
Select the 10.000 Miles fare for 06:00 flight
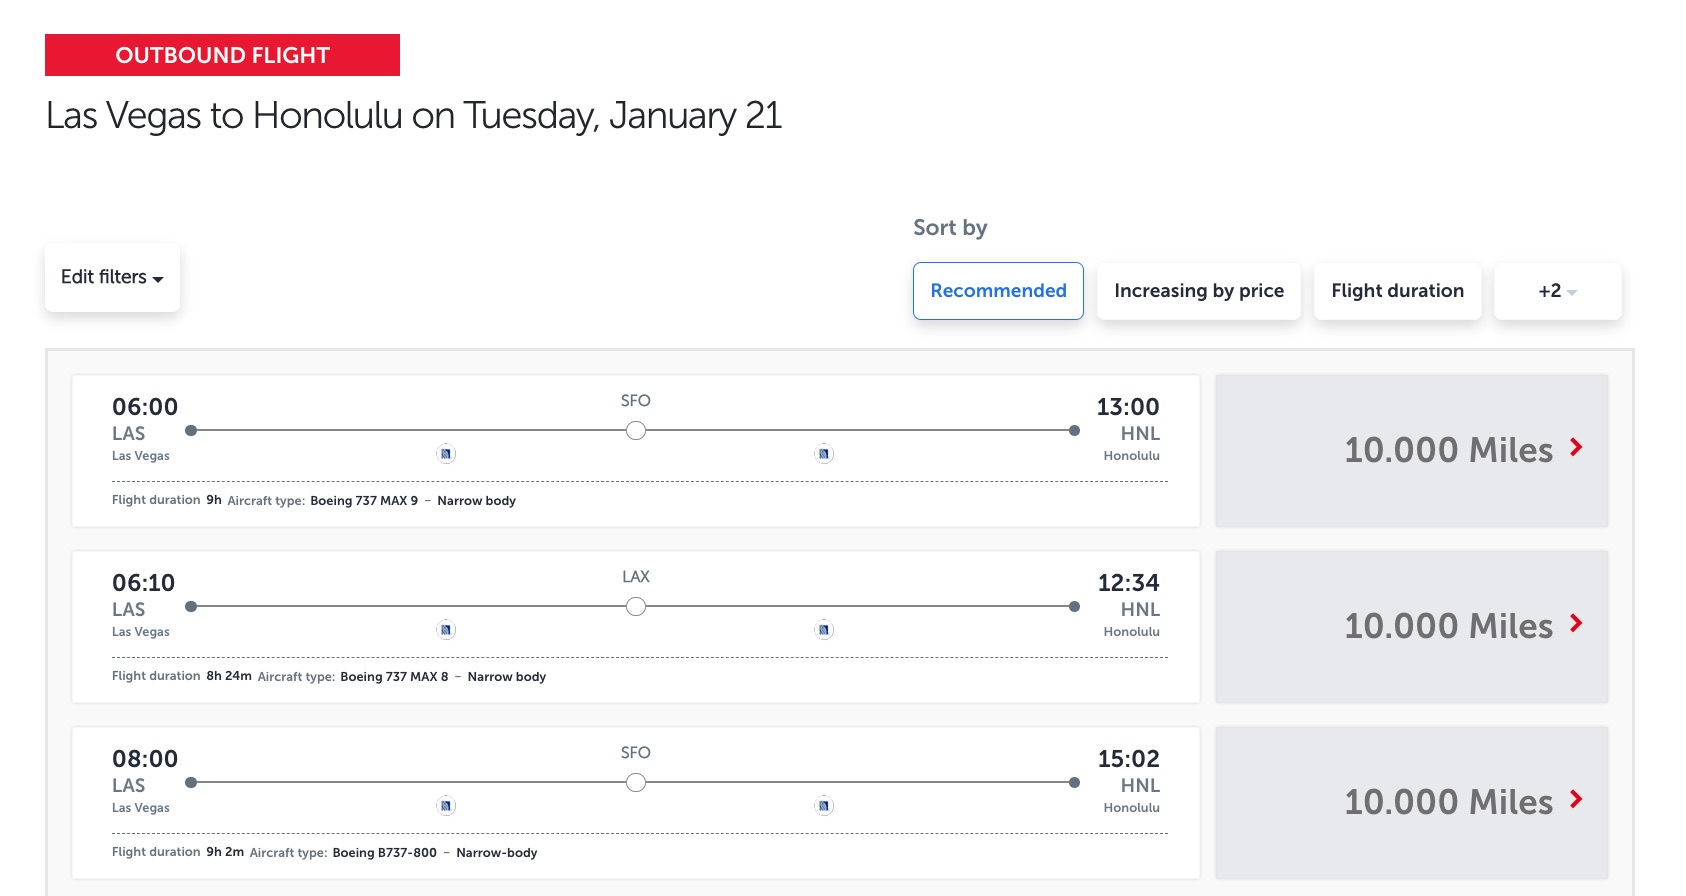pyautogui.click(x=1411, y=450)
